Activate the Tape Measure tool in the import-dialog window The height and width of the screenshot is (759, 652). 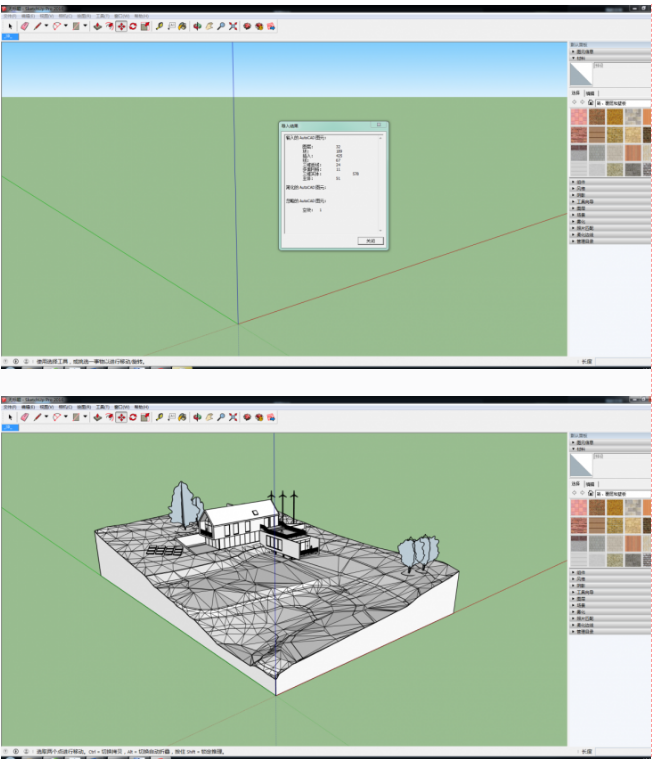click(159, 26)
